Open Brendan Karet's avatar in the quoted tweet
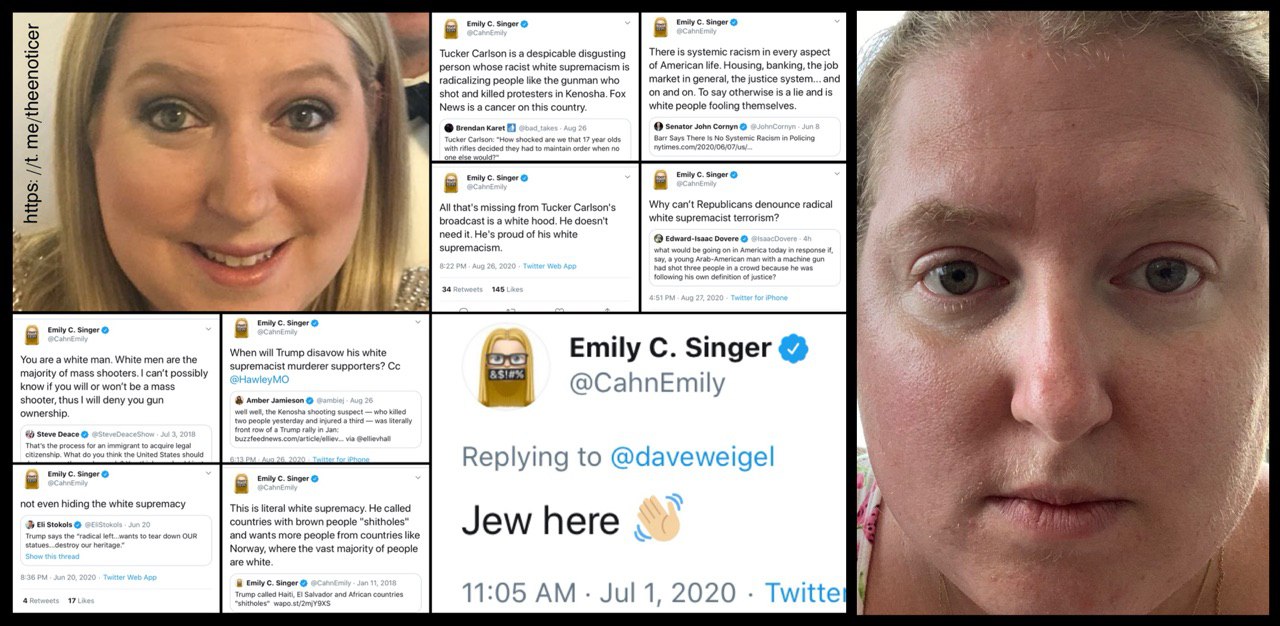This screenshot has height=626, width=1280. 450,128
